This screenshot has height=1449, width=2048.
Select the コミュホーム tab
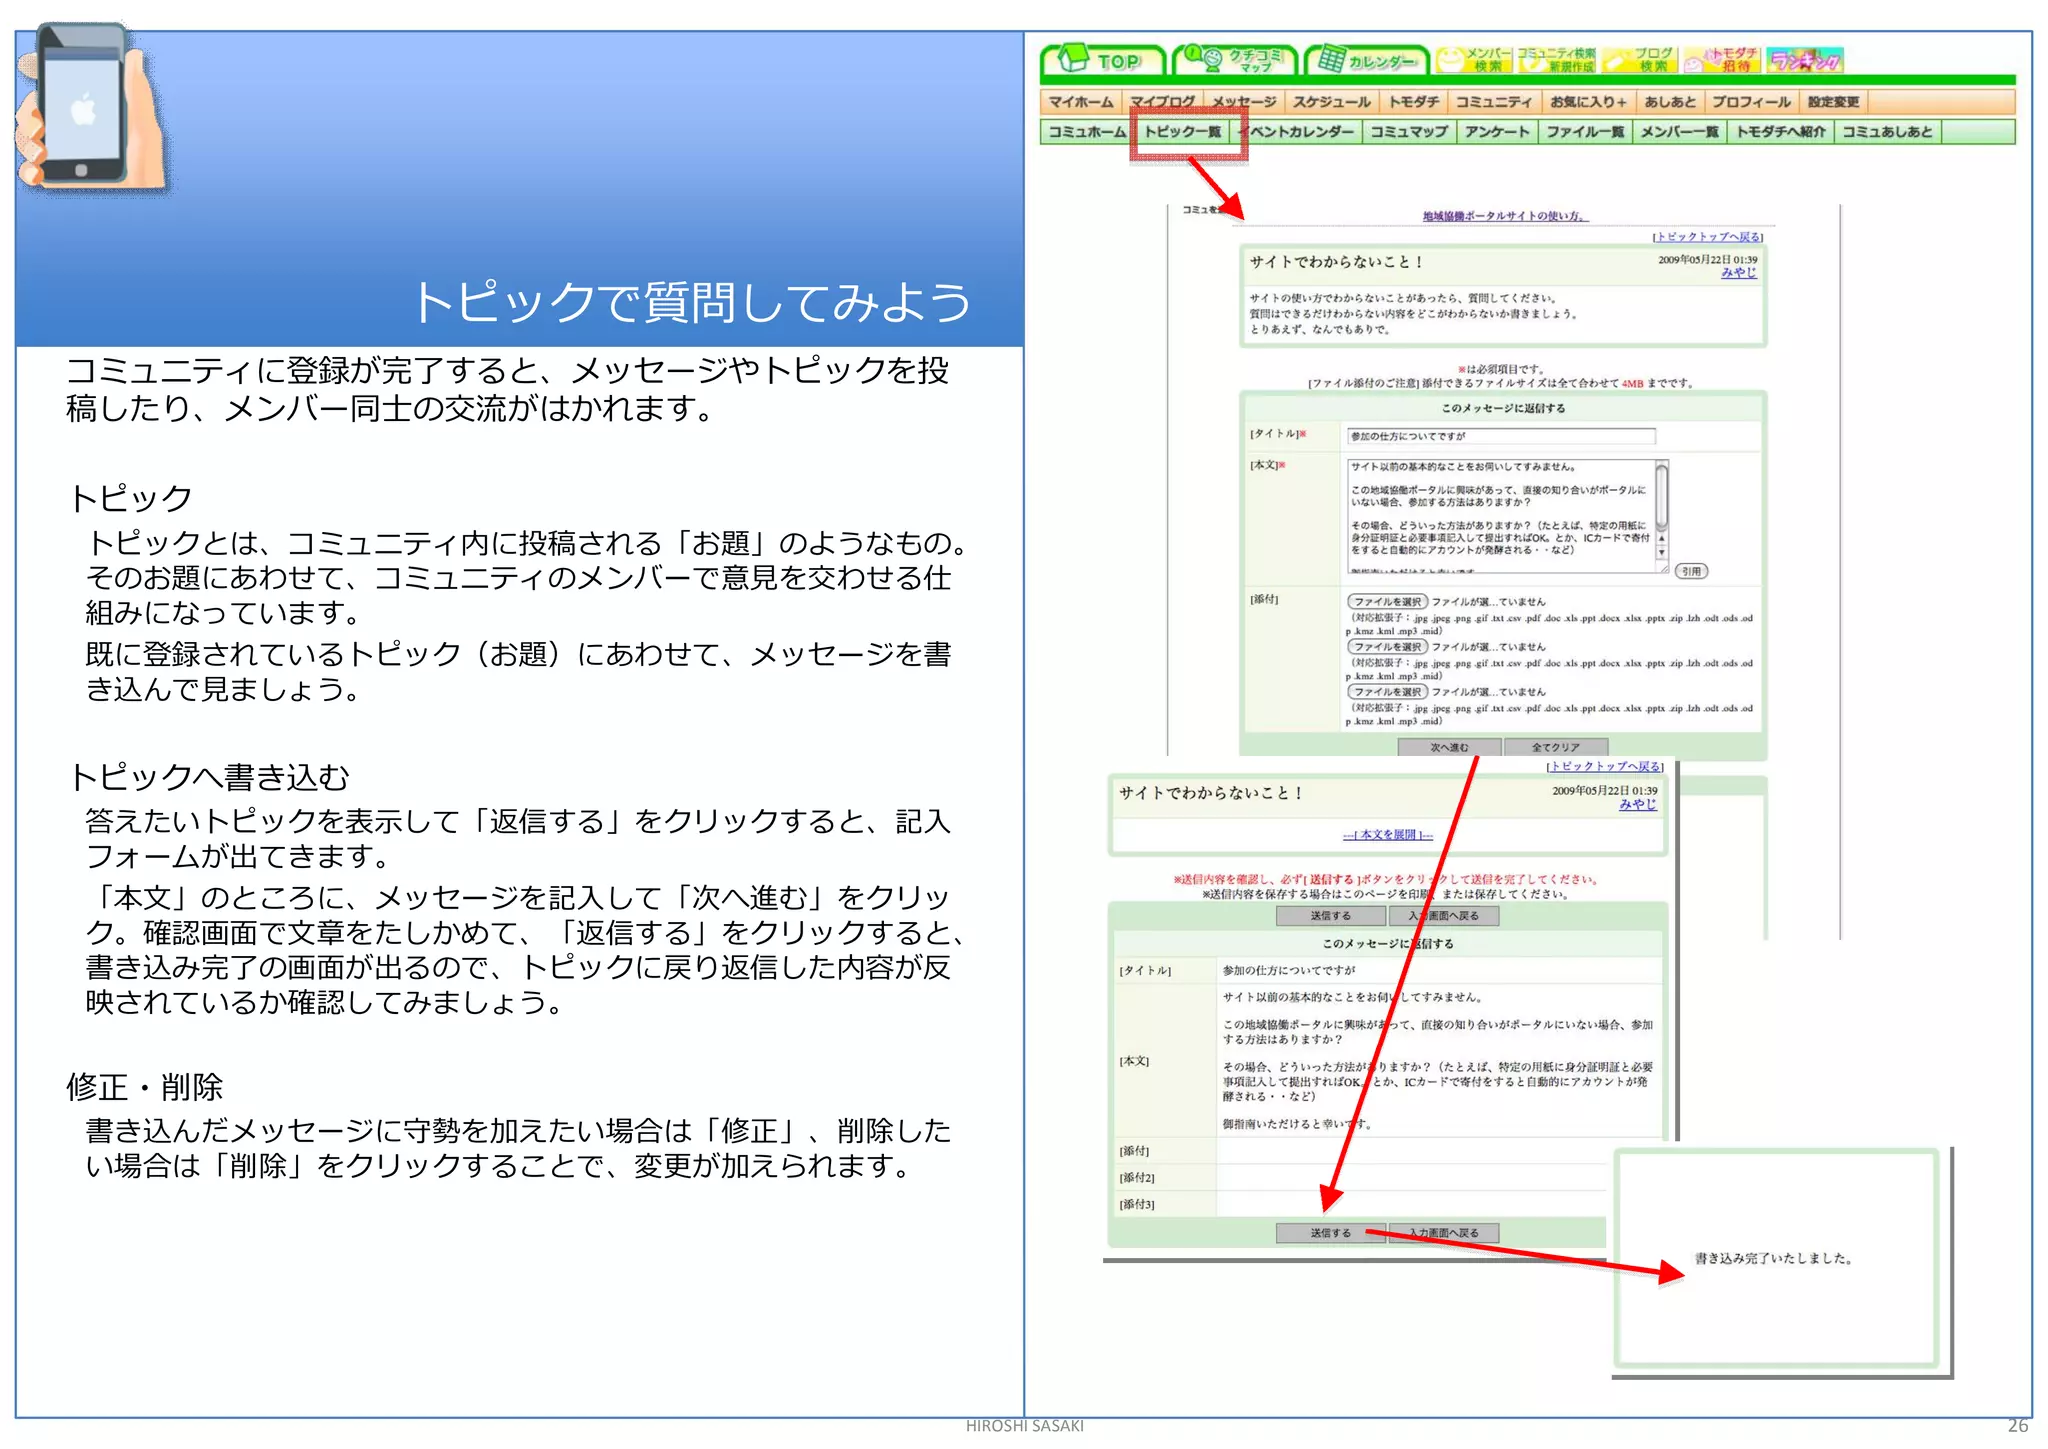tap(1087, 132)
